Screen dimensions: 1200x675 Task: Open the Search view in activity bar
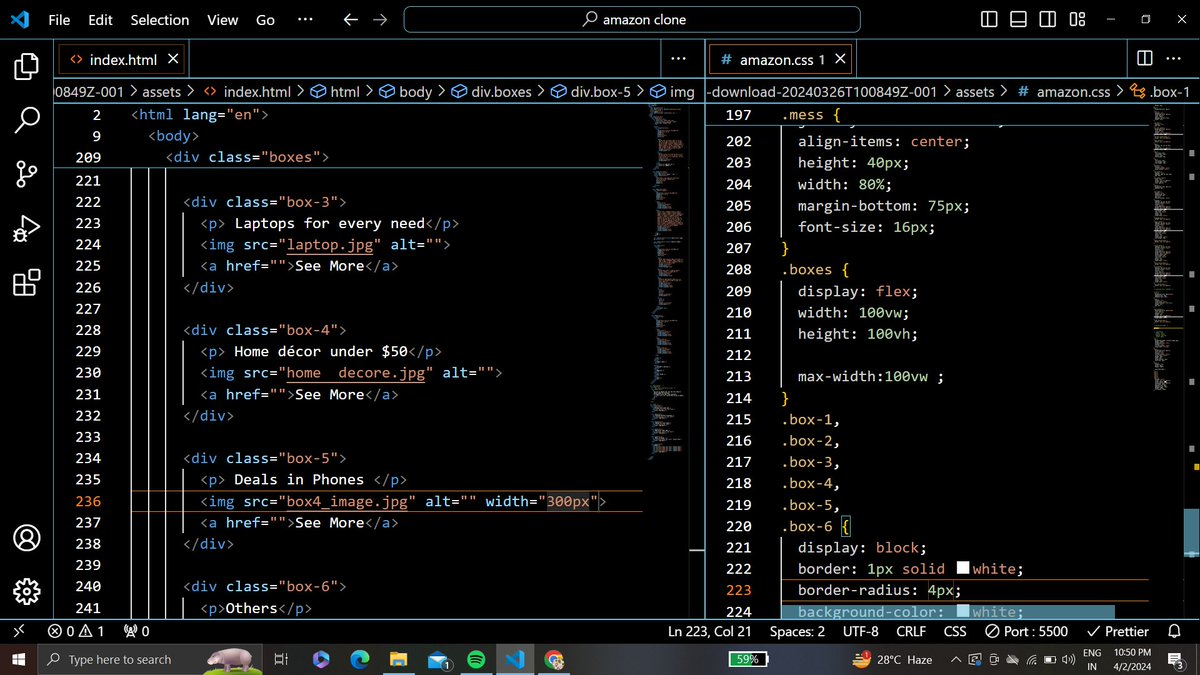[x=26, y=120]
